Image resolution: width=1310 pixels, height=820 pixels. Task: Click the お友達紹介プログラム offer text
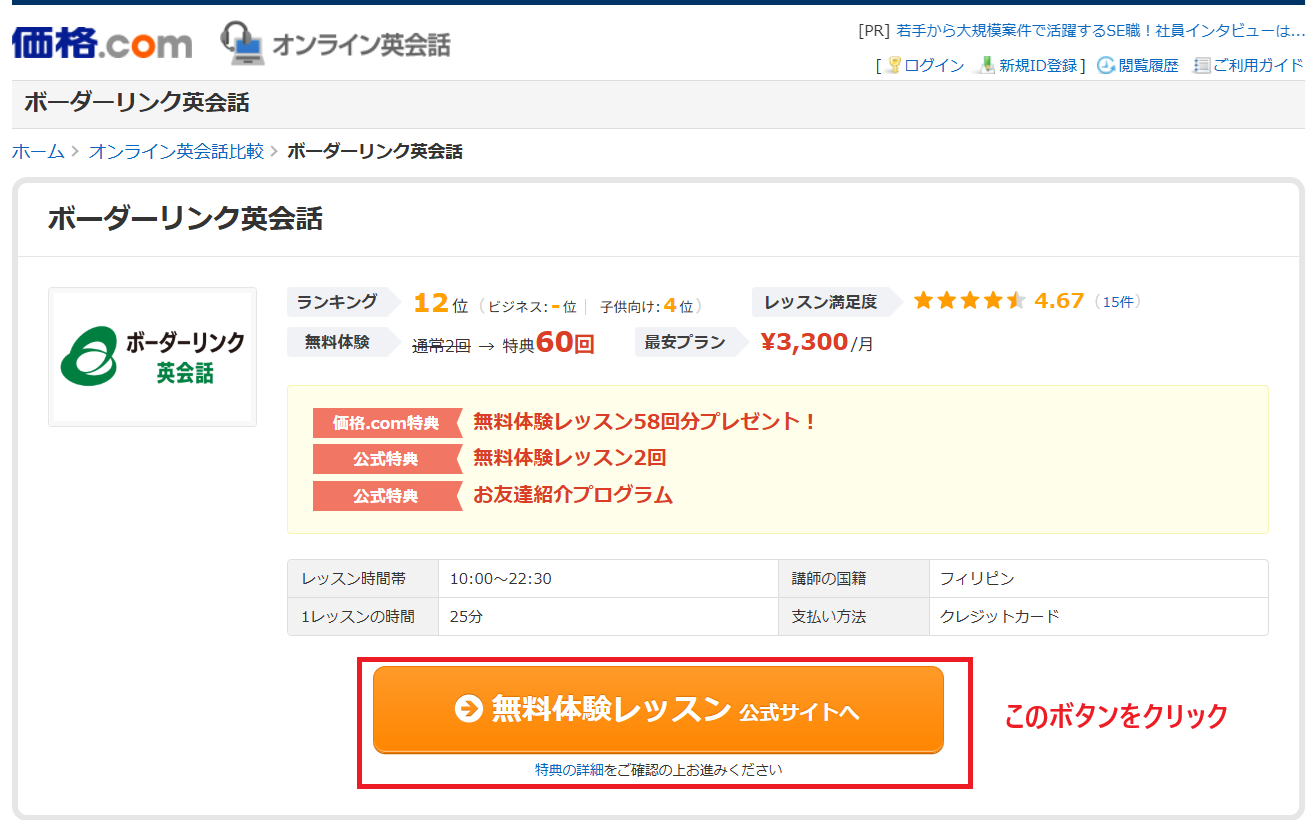[573, 495]
